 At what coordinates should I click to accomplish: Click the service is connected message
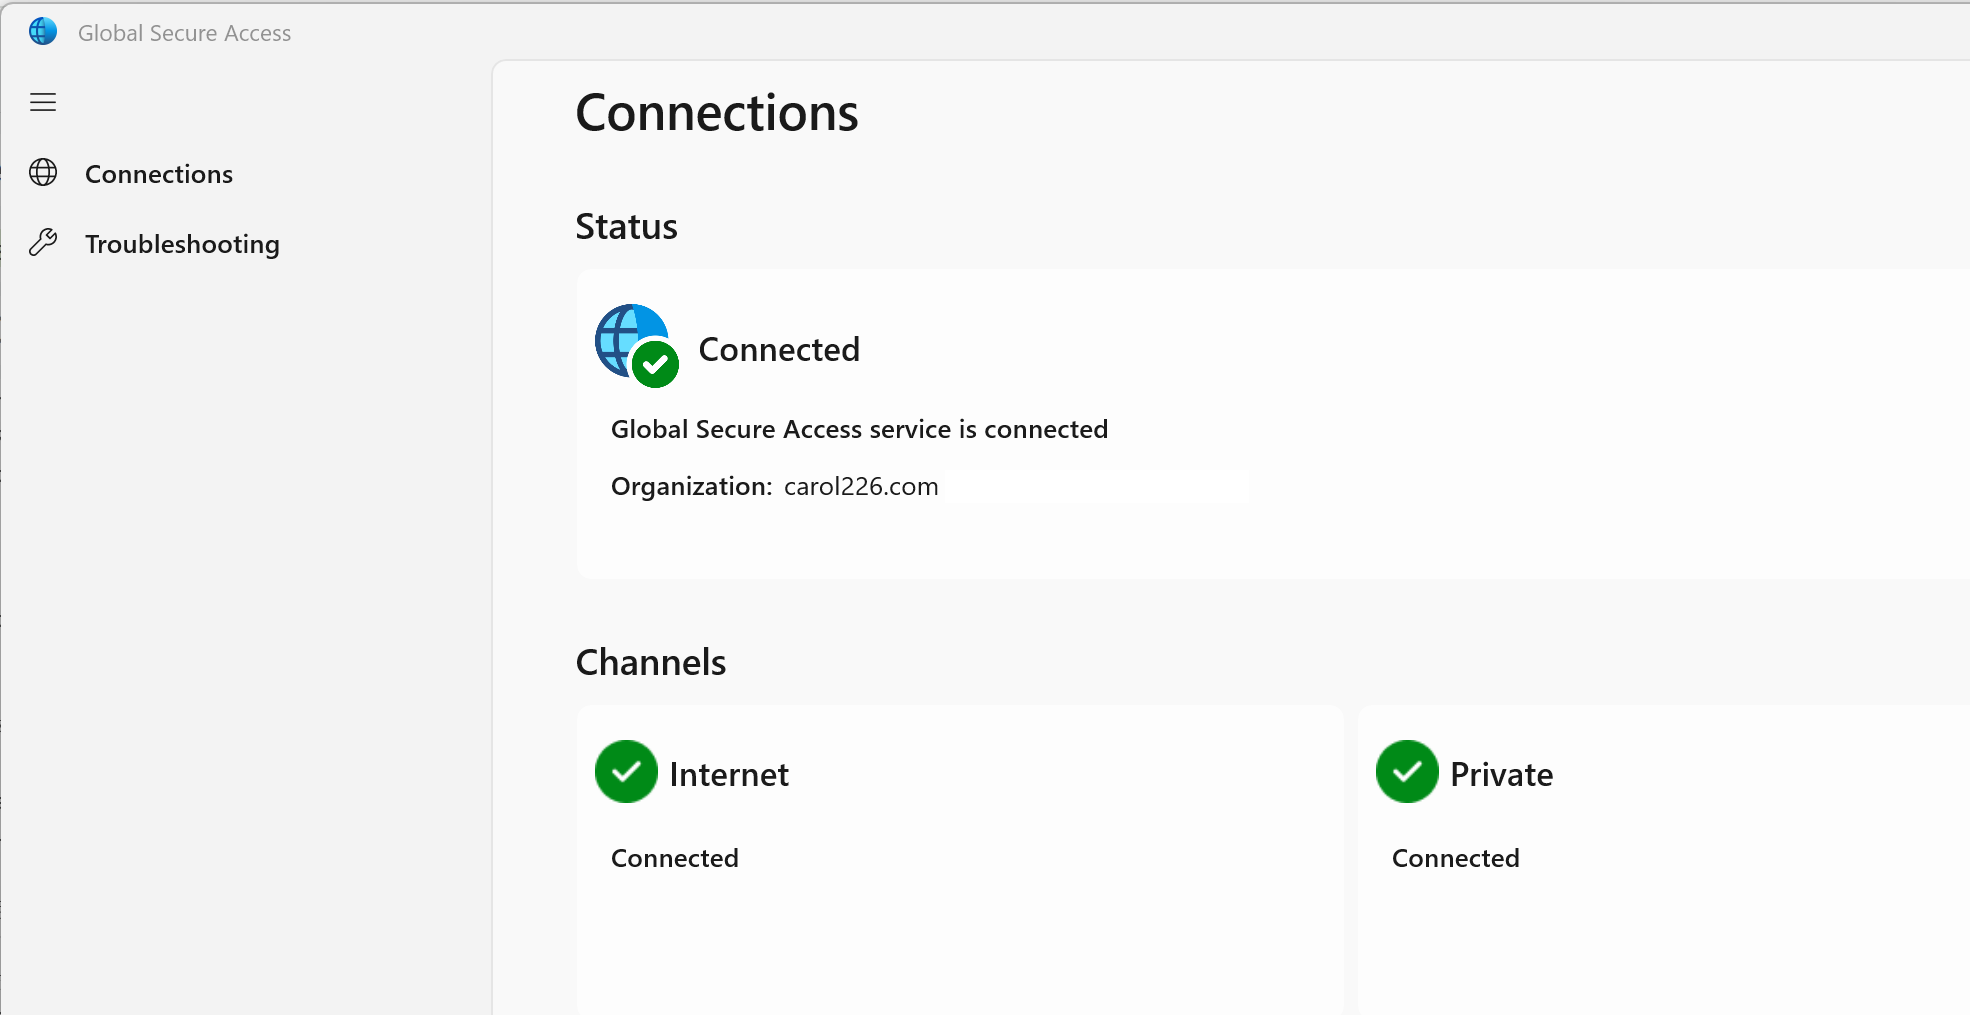point(859,430)
